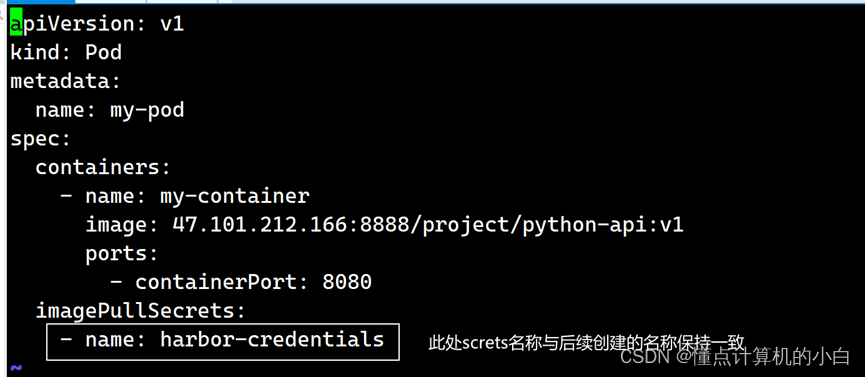
Task: Click the 'project' path segment in image
Action: coord(466,226)
